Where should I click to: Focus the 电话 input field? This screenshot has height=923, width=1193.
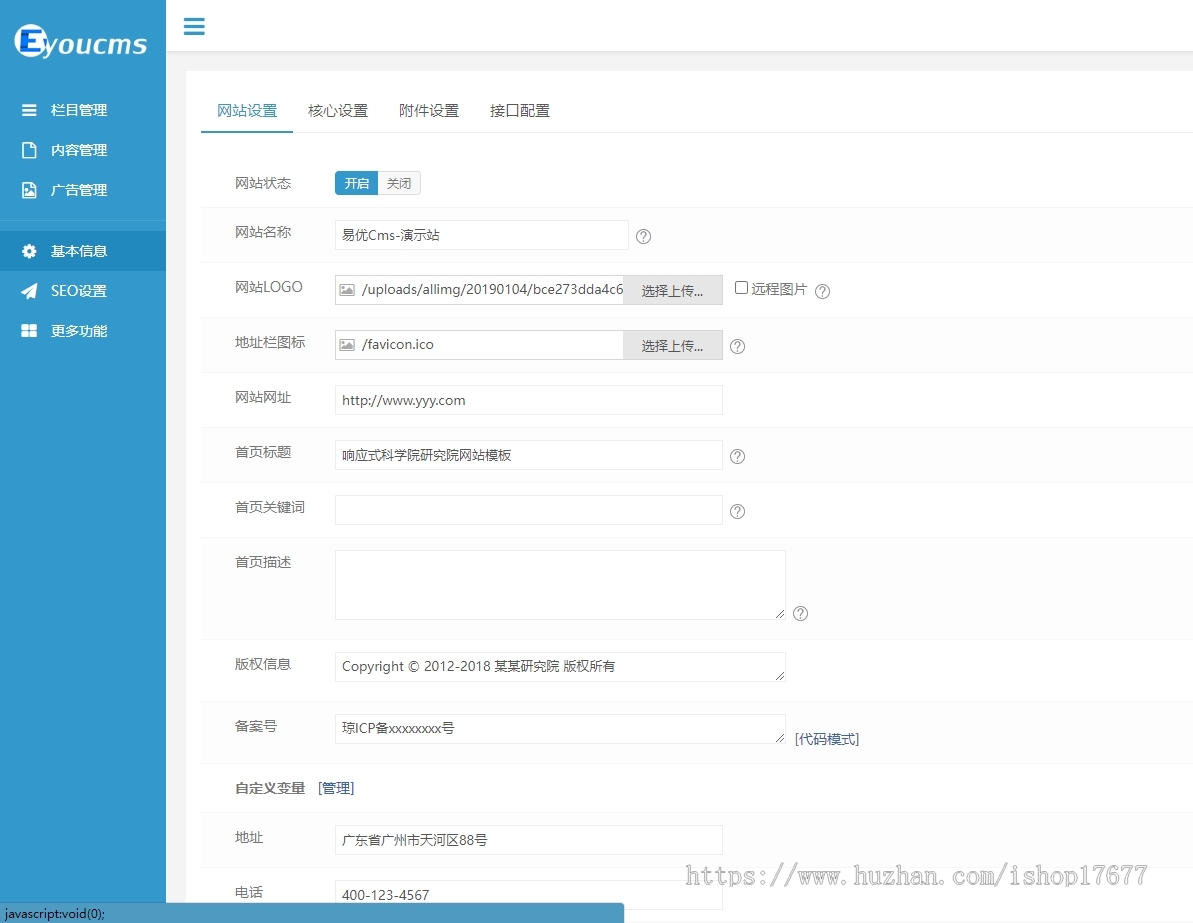tap(529, 895)
